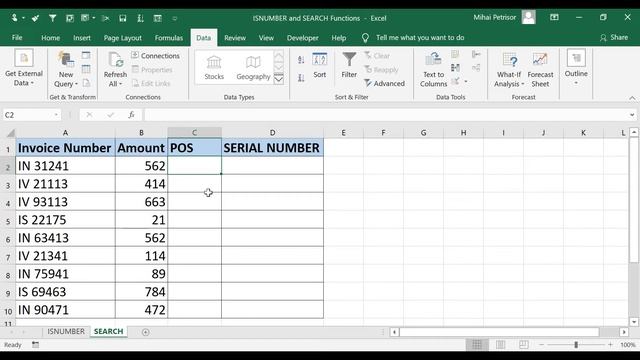640x360 pixels.
Task: Switch to Page Layout view in status bar
Action: point(500,345)
